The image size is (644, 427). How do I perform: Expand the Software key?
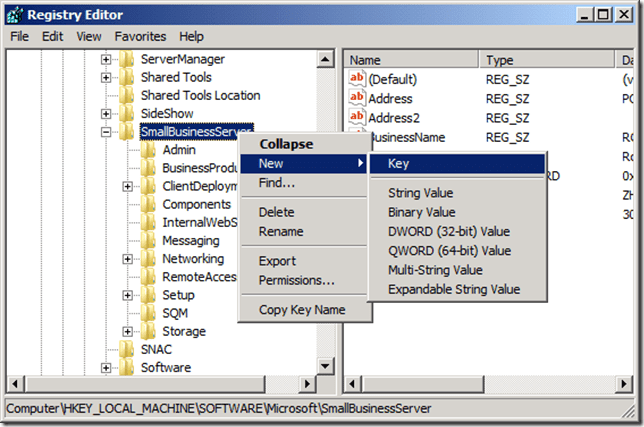pyautogui.click(x=106, y=367)
